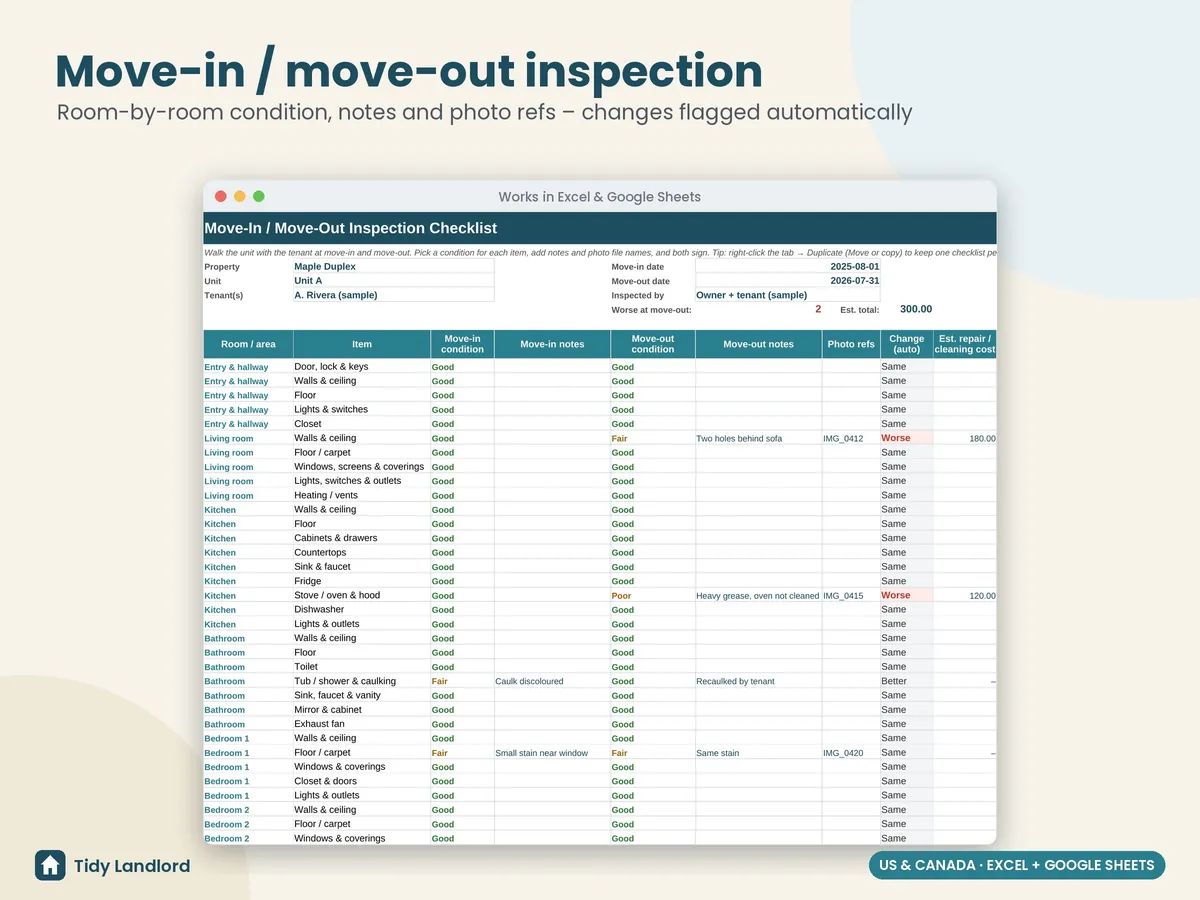
Task: Click the Door, lock & keys item cell
Action: tap(362, 367)
